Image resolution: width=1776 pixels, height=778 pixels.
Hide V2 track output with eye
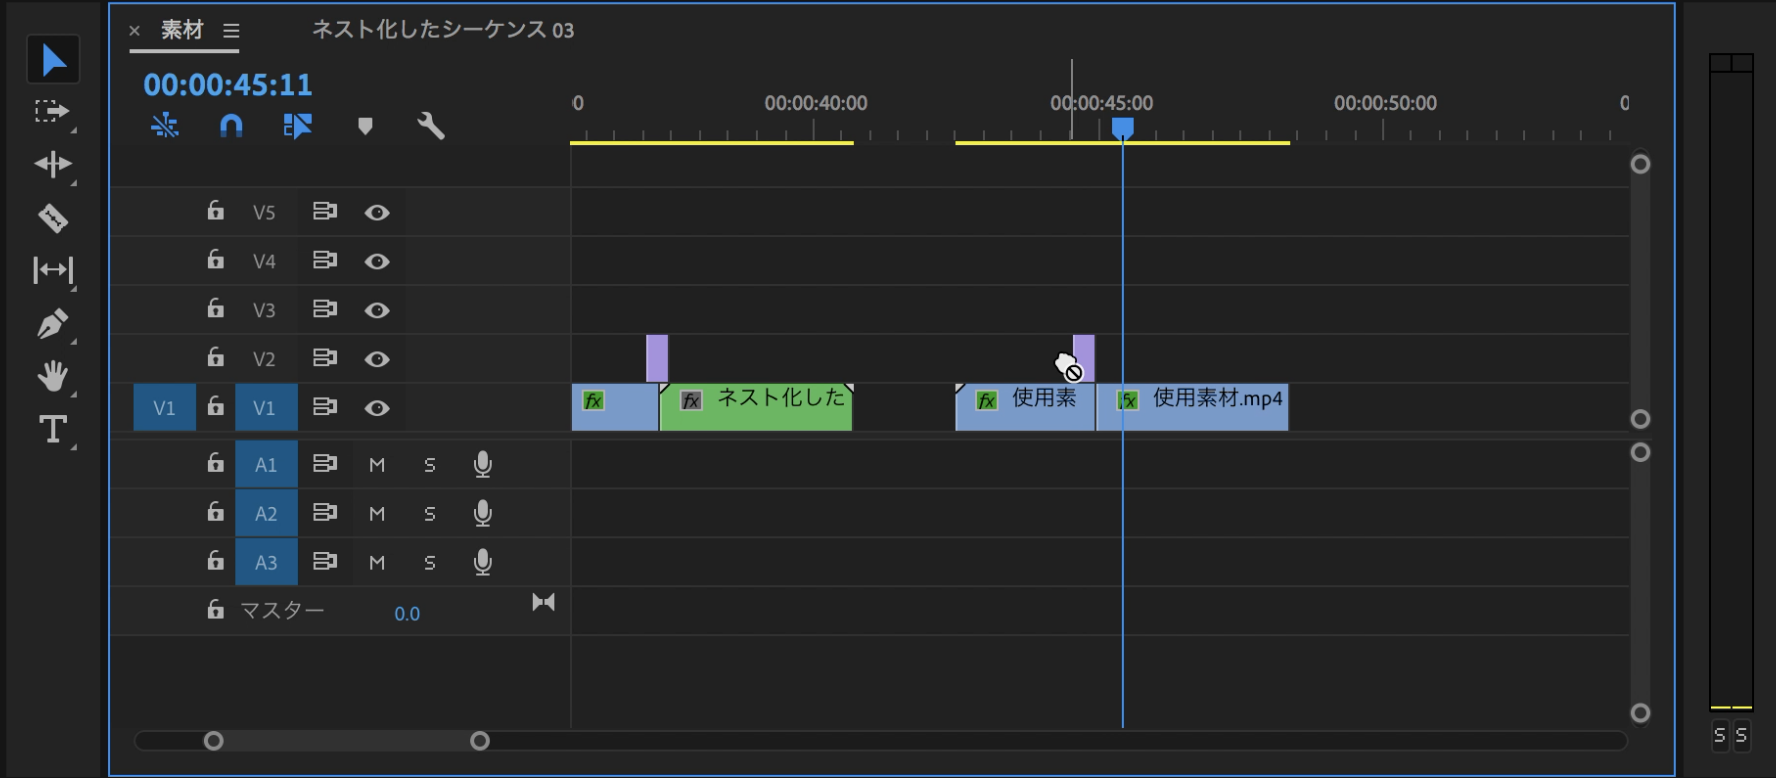[x=377, y=359]
